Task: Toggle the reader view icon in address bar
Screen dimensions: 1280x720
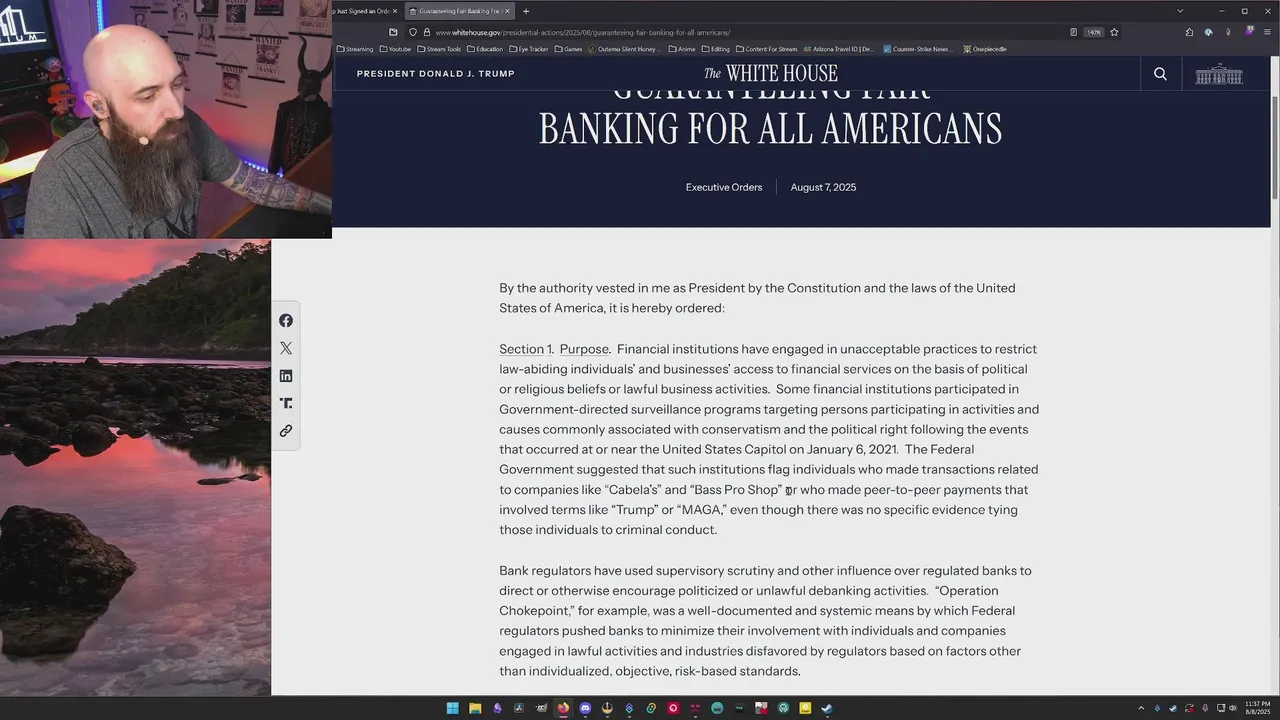Action: tap(1073, 32)
